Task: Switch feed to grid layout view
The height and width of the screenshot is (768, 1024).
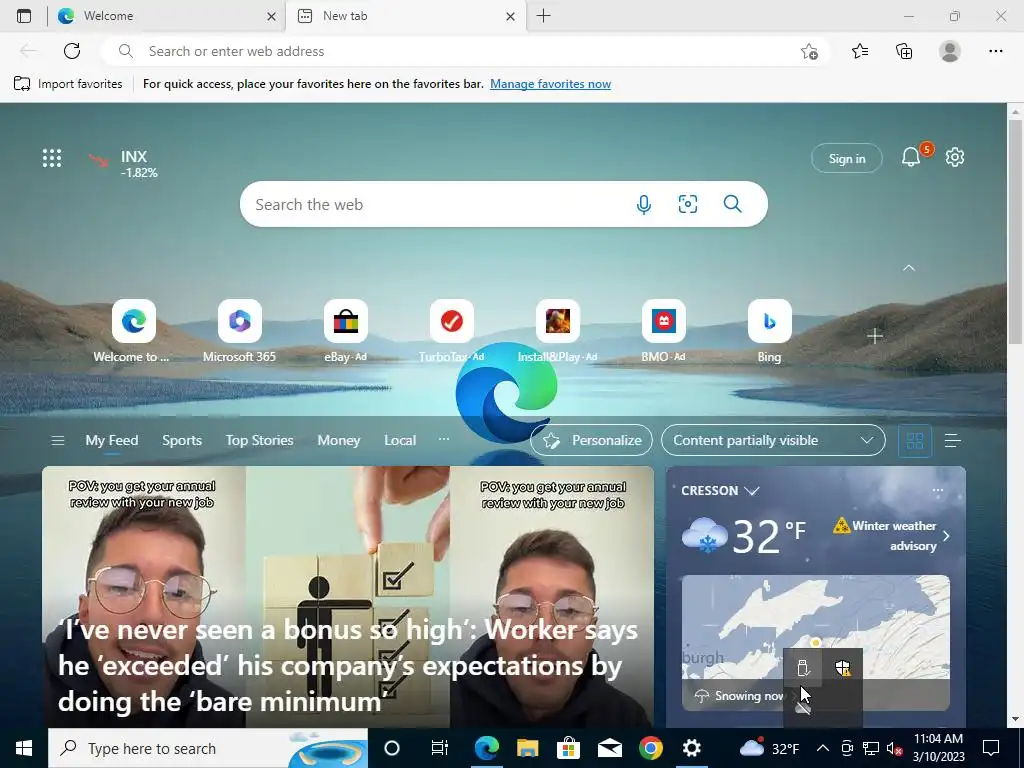Action: coord(915,441)
